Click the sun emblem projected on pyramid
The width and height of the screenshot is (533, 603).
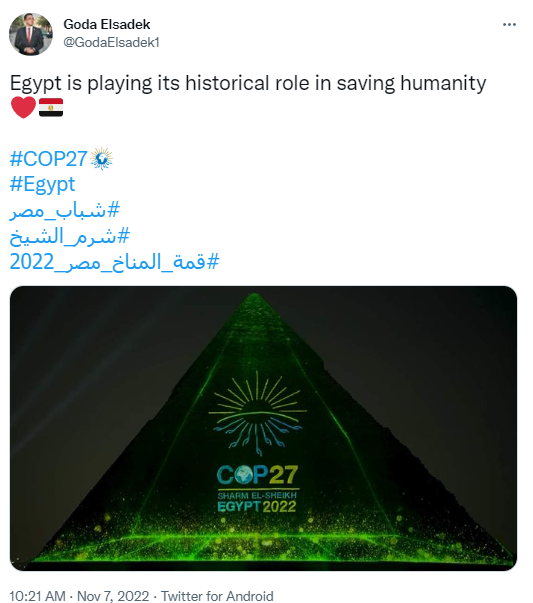[257, 413]
